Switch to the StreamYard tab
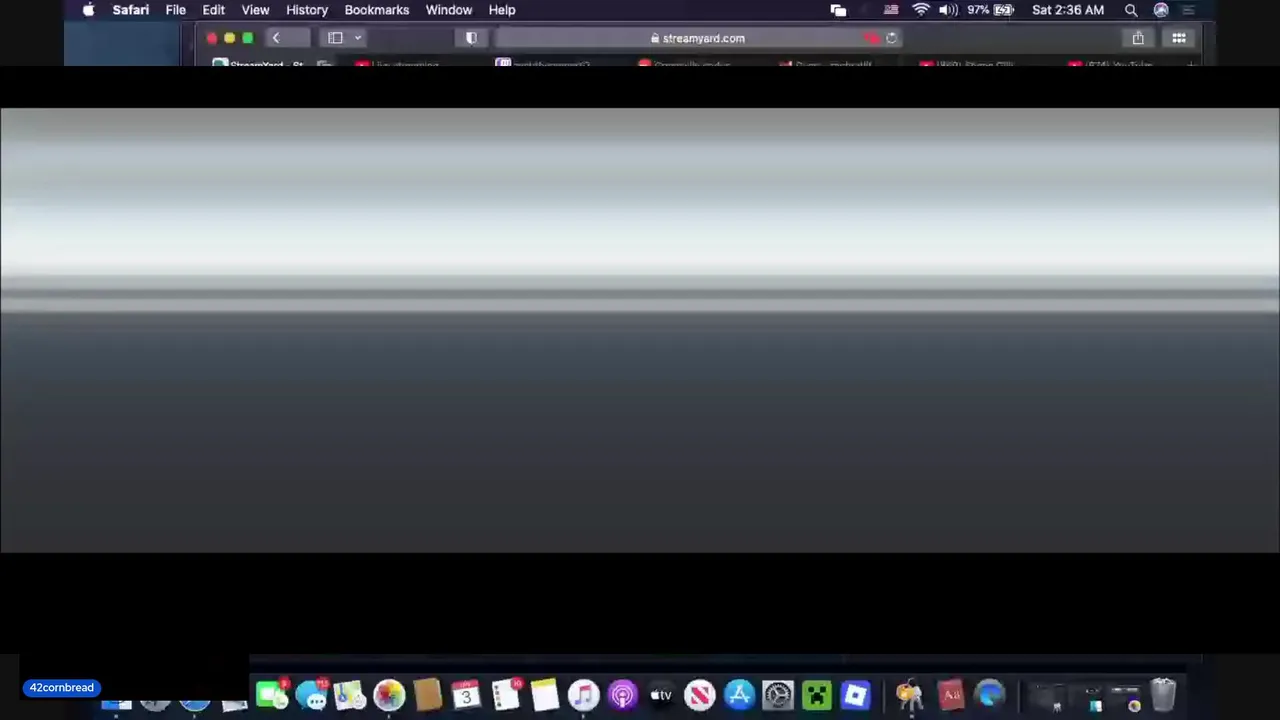This screenshot has width=1280, height=720. click(x=266, y=64)
